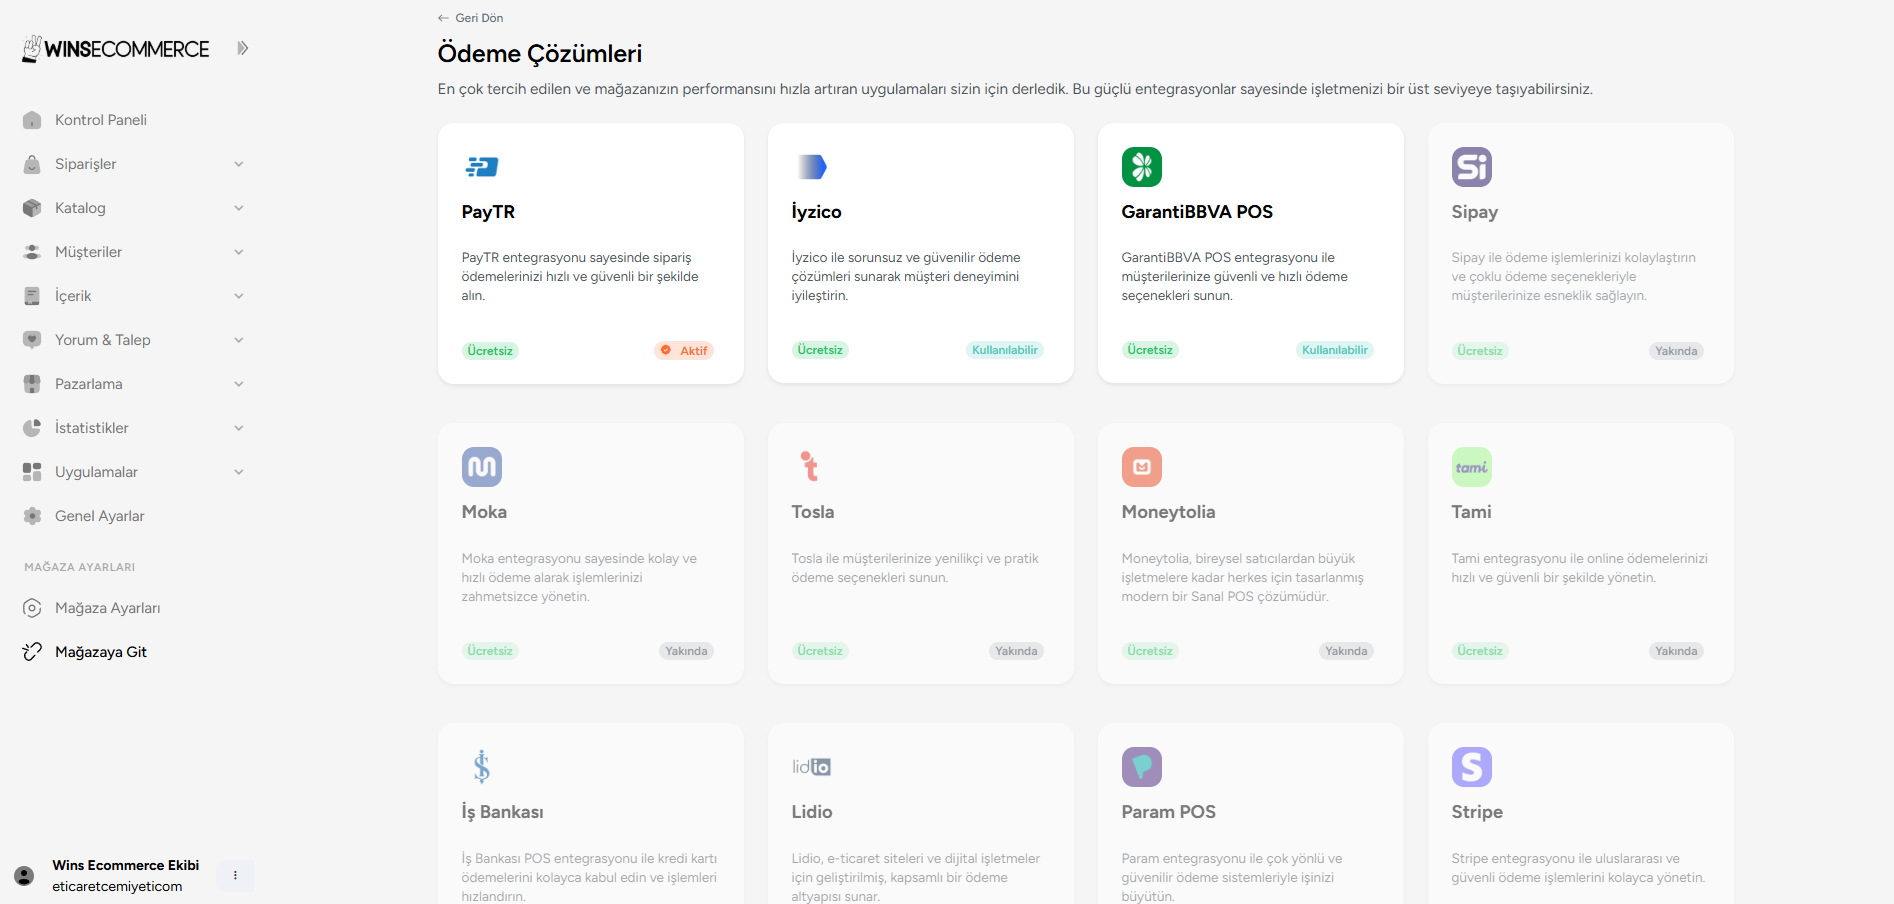1894x904 pixels.
Task: Expand the Katalog menu chevron
Action: pyautogui.click(x=239, y=208)
